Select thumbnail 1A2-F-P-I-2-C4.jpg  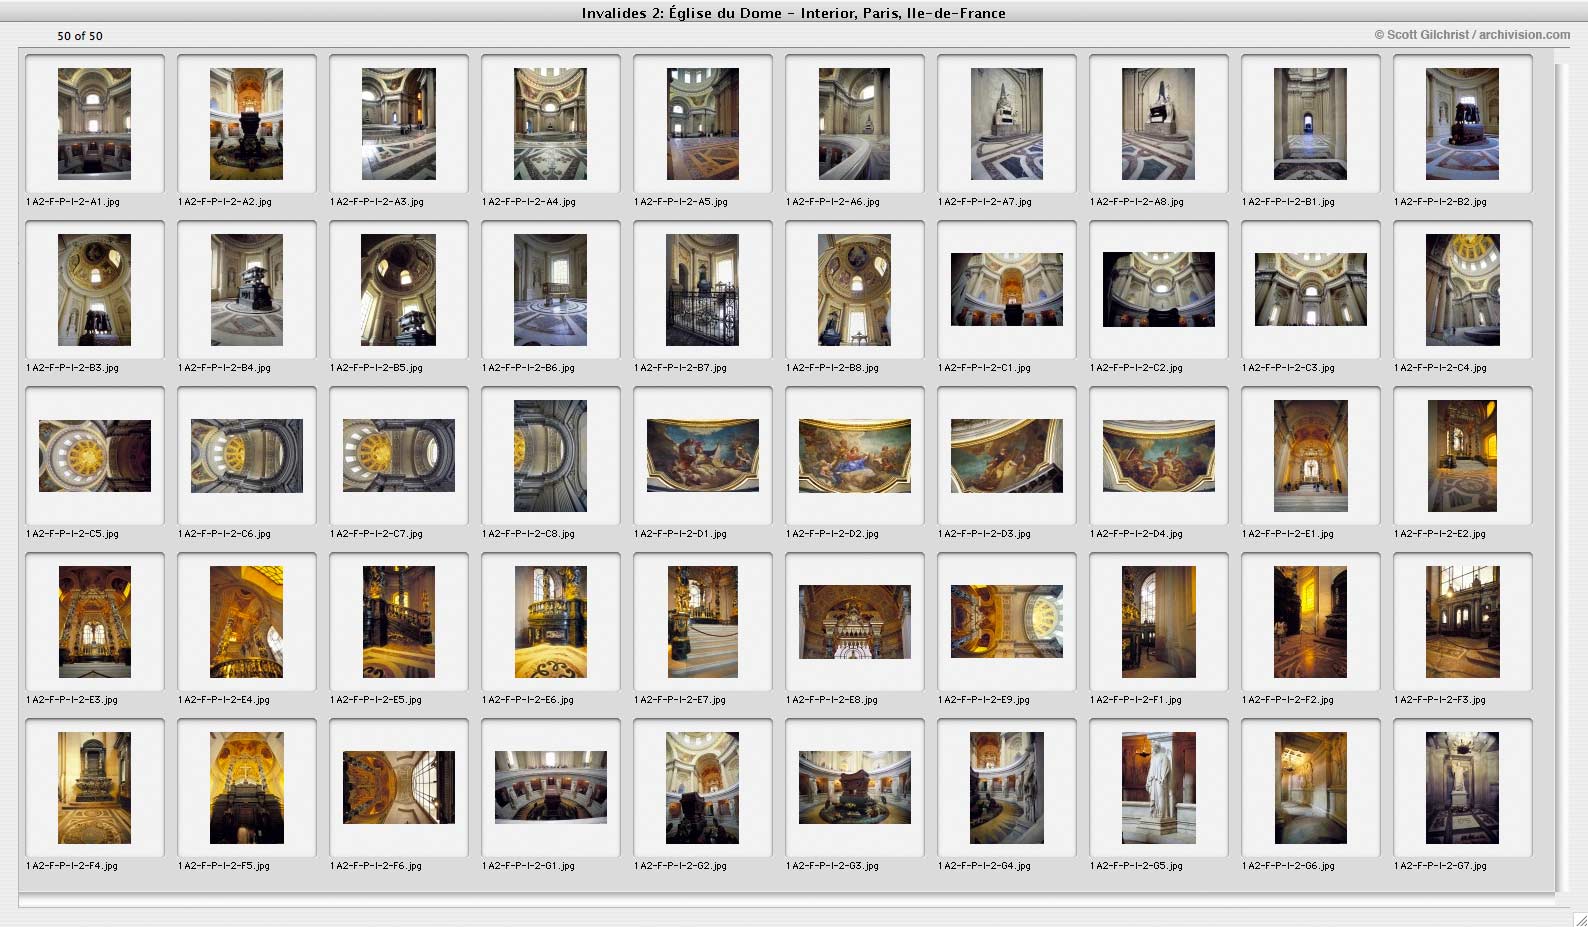[1463, 290]
